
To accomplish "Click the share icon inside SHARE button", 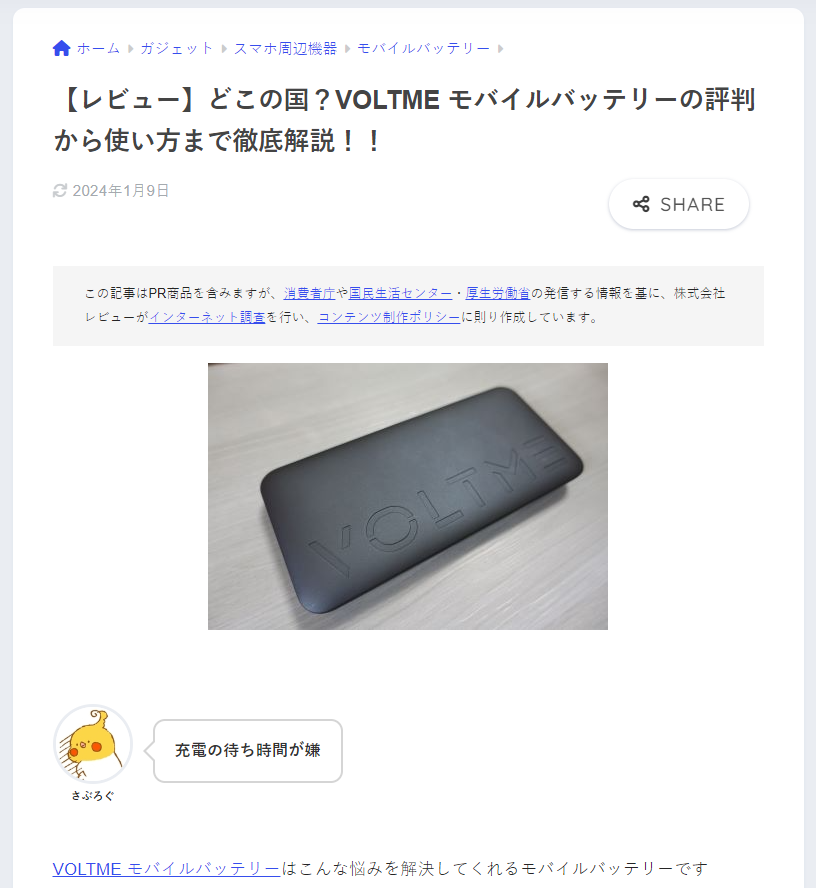I will click(641, 204).
